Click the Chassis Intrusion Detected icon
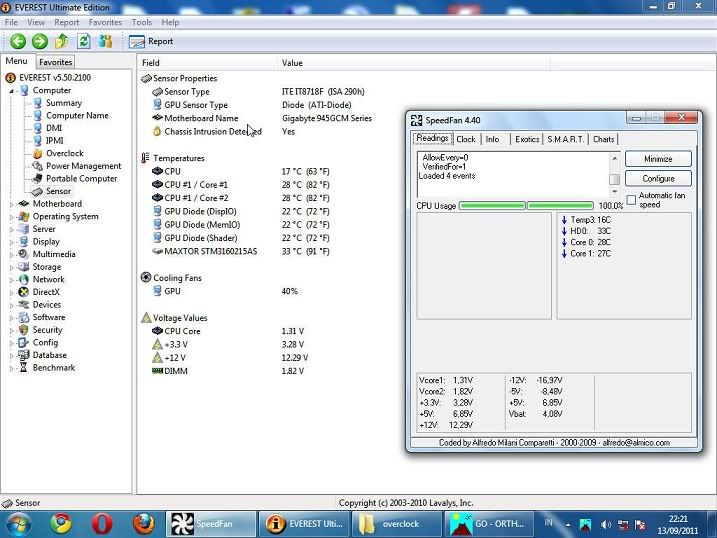Image resolution: width=717 pixels, height=538 pixels. [157, 132]
